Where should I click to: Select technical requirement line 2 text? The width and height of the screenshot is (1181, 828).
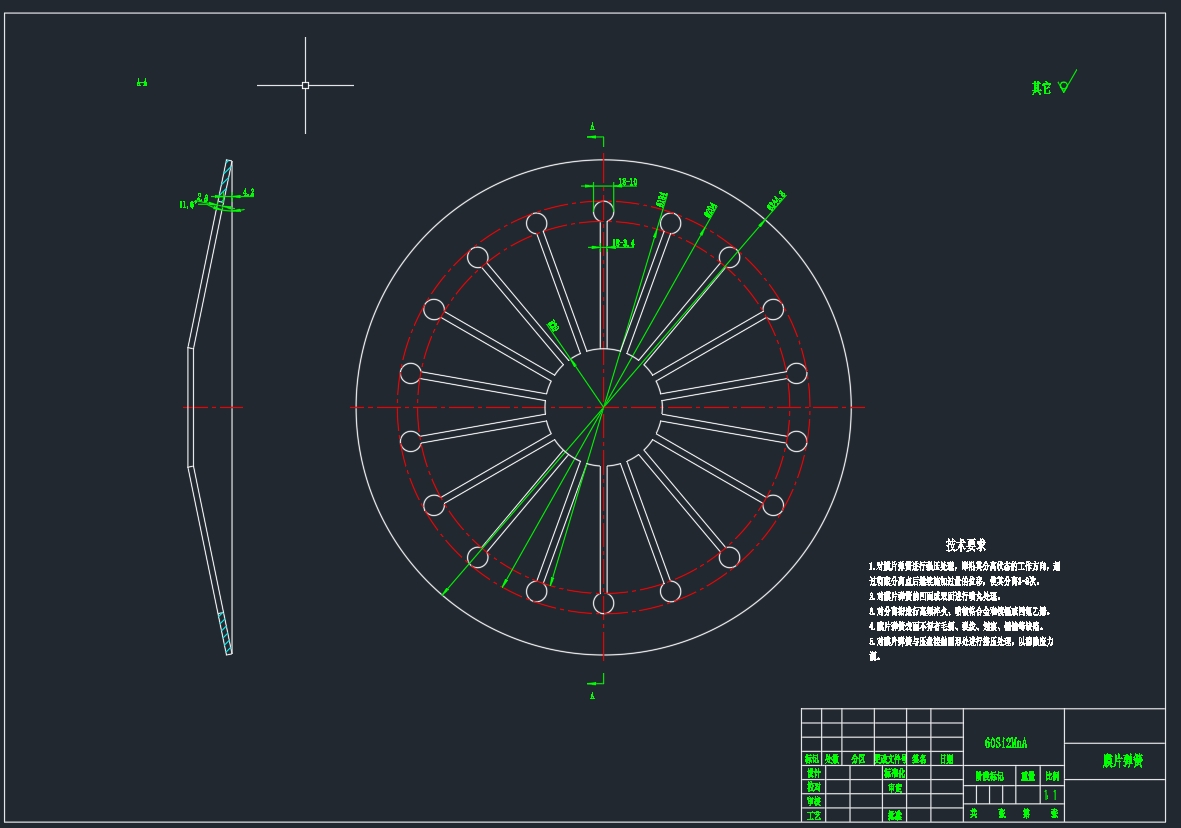tap(934, 596)
